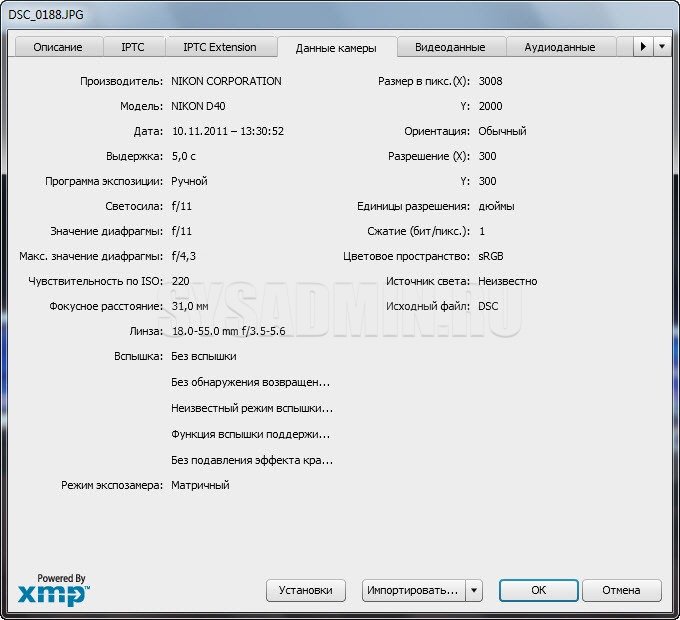Show the Аудиоданные tab
Viewport: 680px width, 620px height.
point(559,47)
